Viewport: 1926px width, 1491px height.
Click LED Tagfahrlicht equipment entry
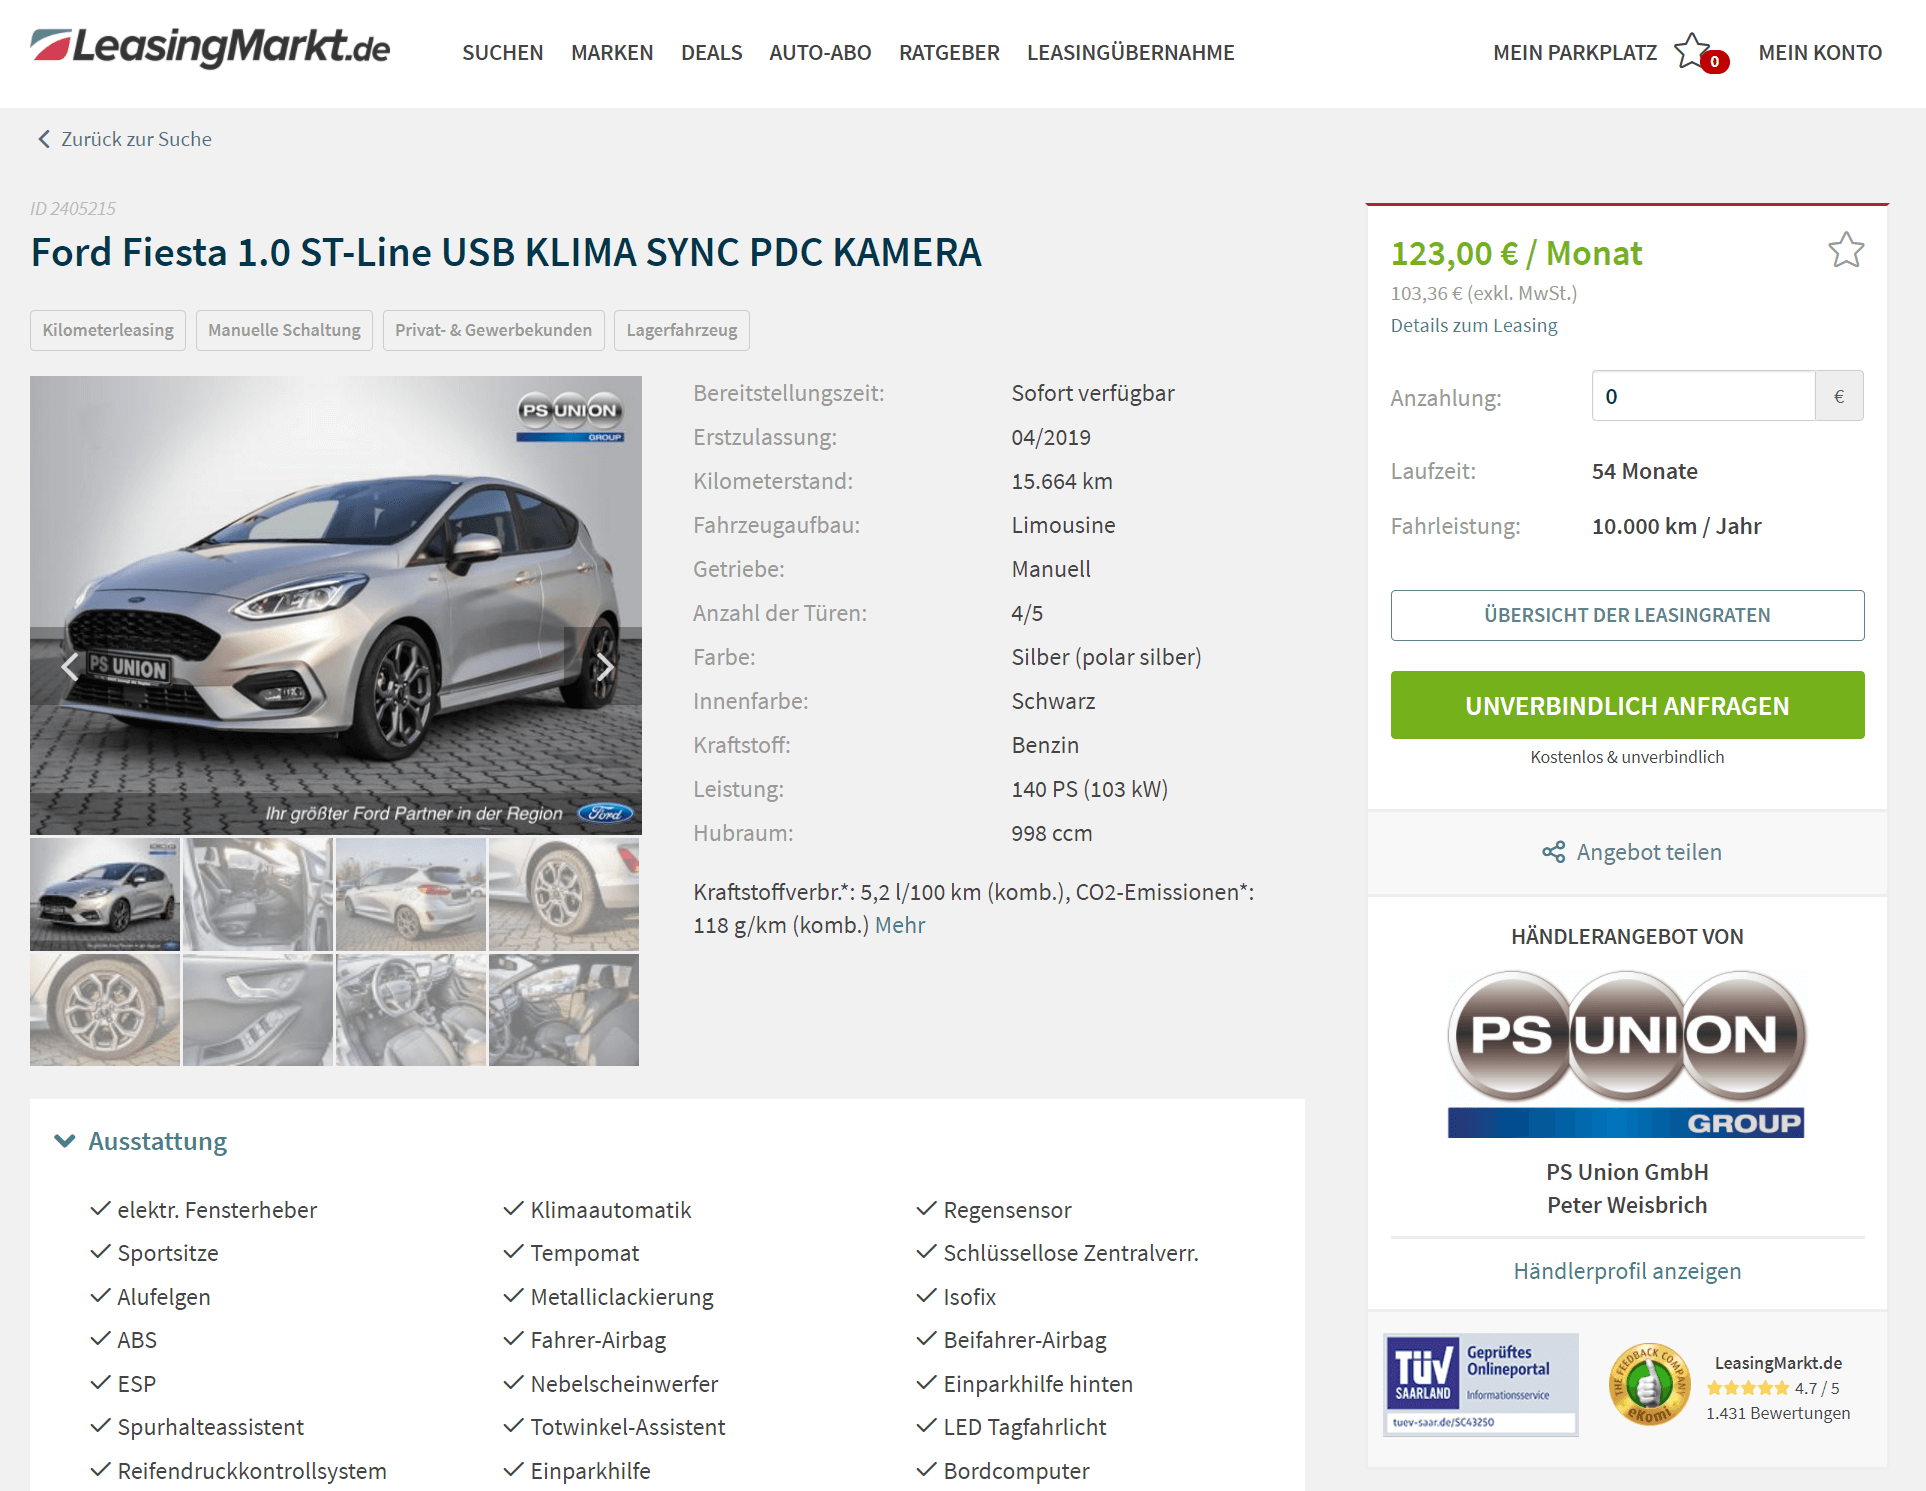point(1024,1427)
